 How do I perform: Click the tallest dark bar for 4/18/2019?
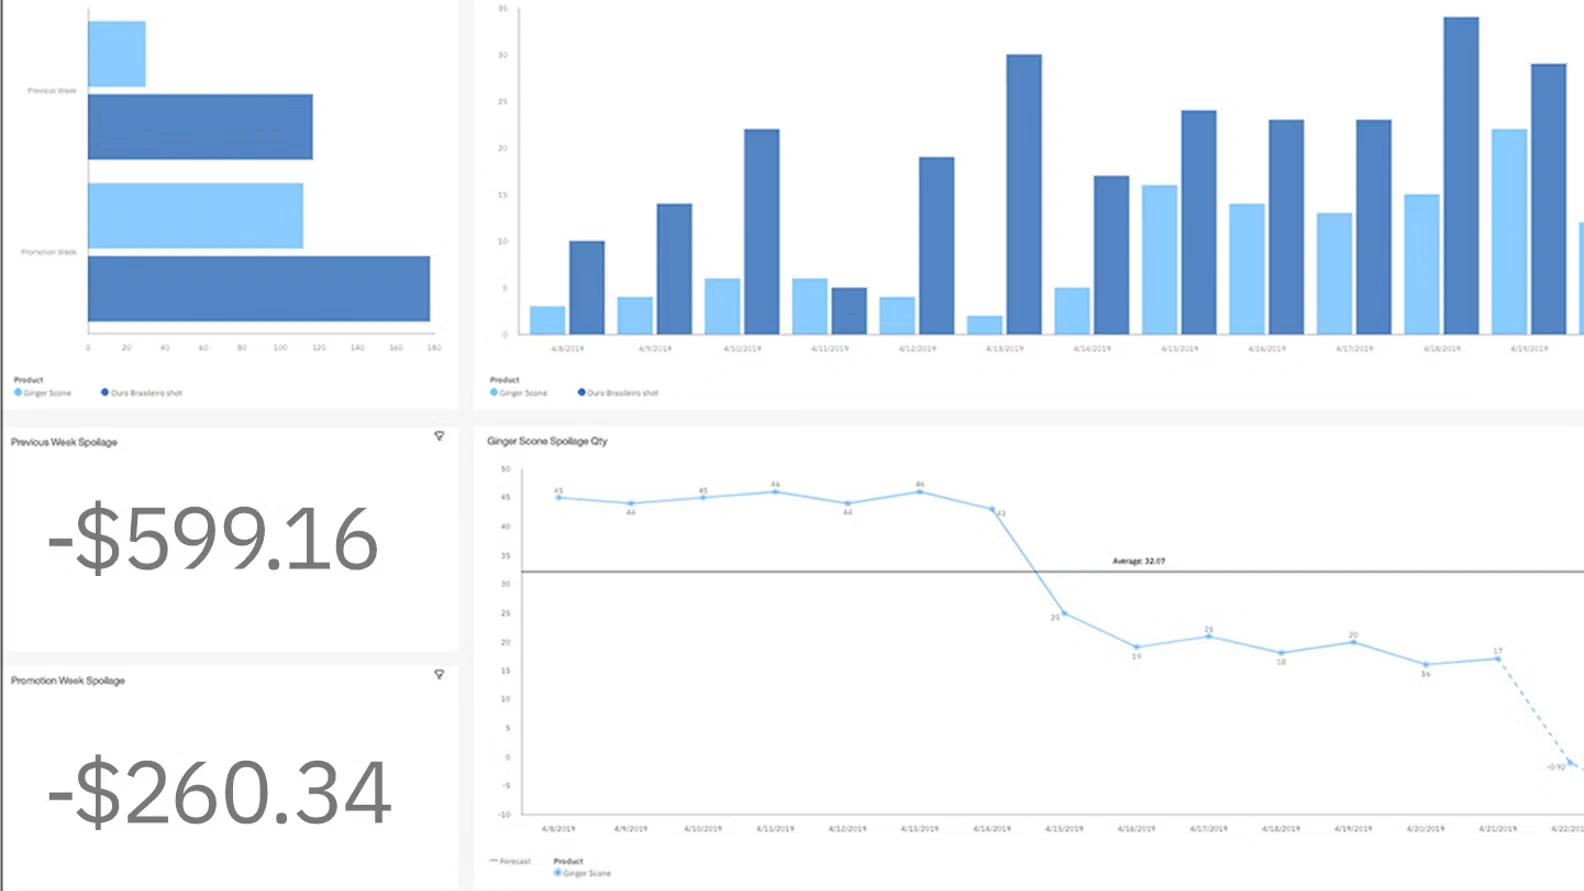[x=1461, y=176]
